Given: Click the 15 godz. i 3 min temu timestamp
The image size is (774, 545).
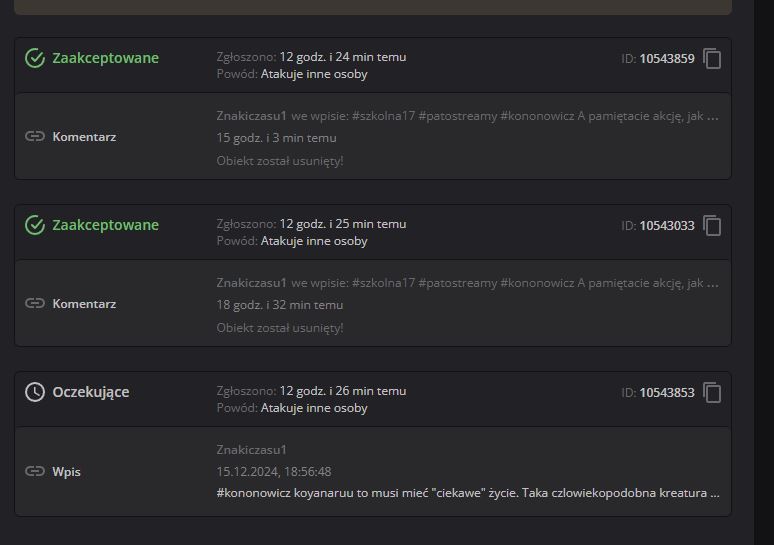Looking at the screenshot, I should coord(276,138).
